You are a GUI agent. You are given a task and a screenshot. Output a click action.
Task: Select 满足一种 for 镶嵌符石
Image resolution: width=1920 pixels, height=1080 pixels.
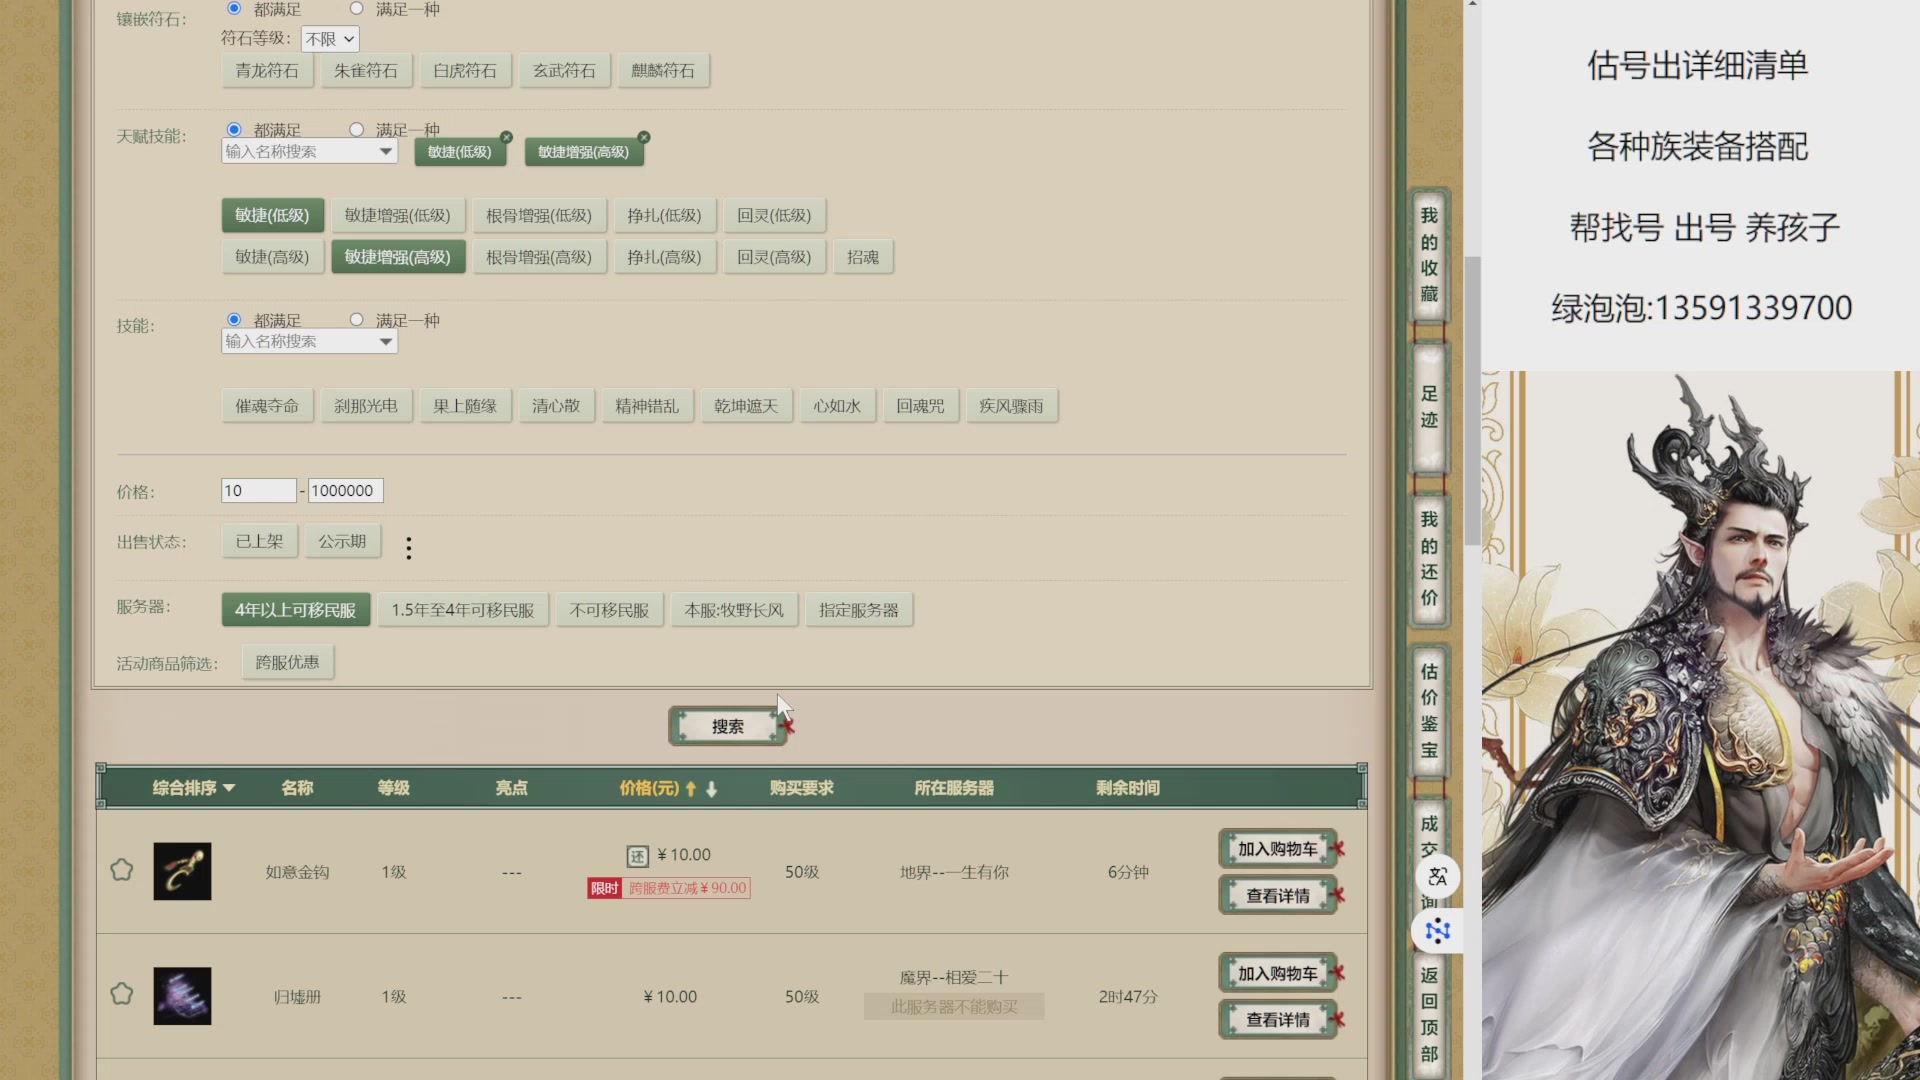click(x=356, y=8)
